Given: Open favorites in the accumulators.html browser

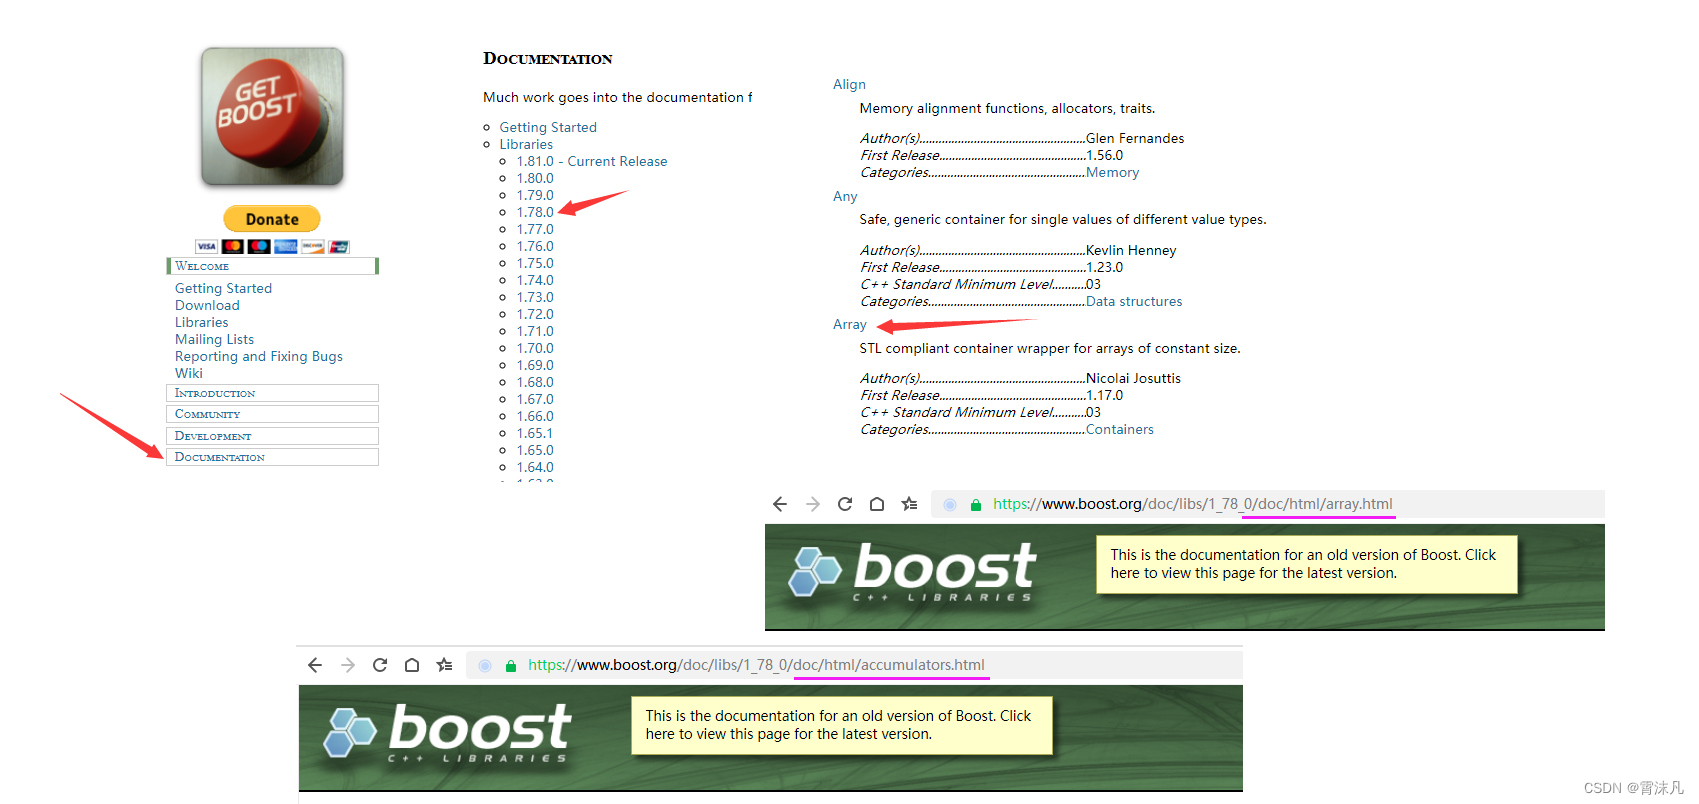Looking at the screenshot, I should 444,665.
